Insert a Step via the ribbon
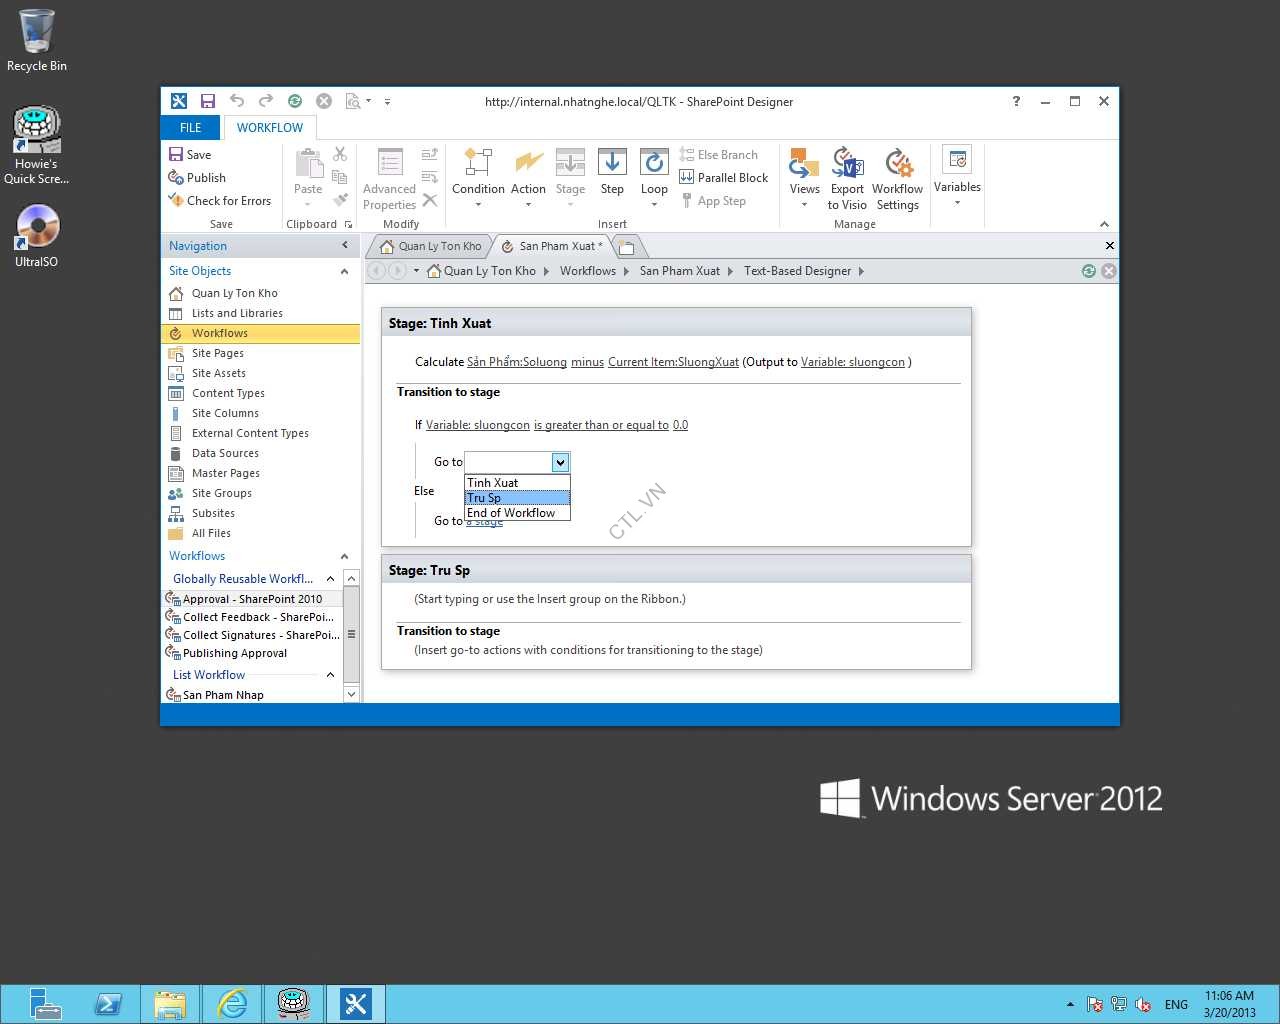This screenshot has width=1280, height=1024. point(612,172)
